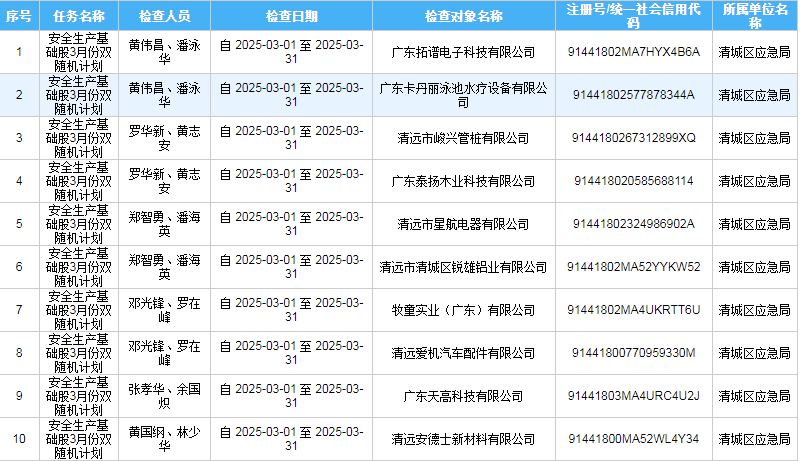Select company 清远爱机汽车配件有限公司
Image resolution: width=800 pixels, height=461 pixels.
point(463,353)
